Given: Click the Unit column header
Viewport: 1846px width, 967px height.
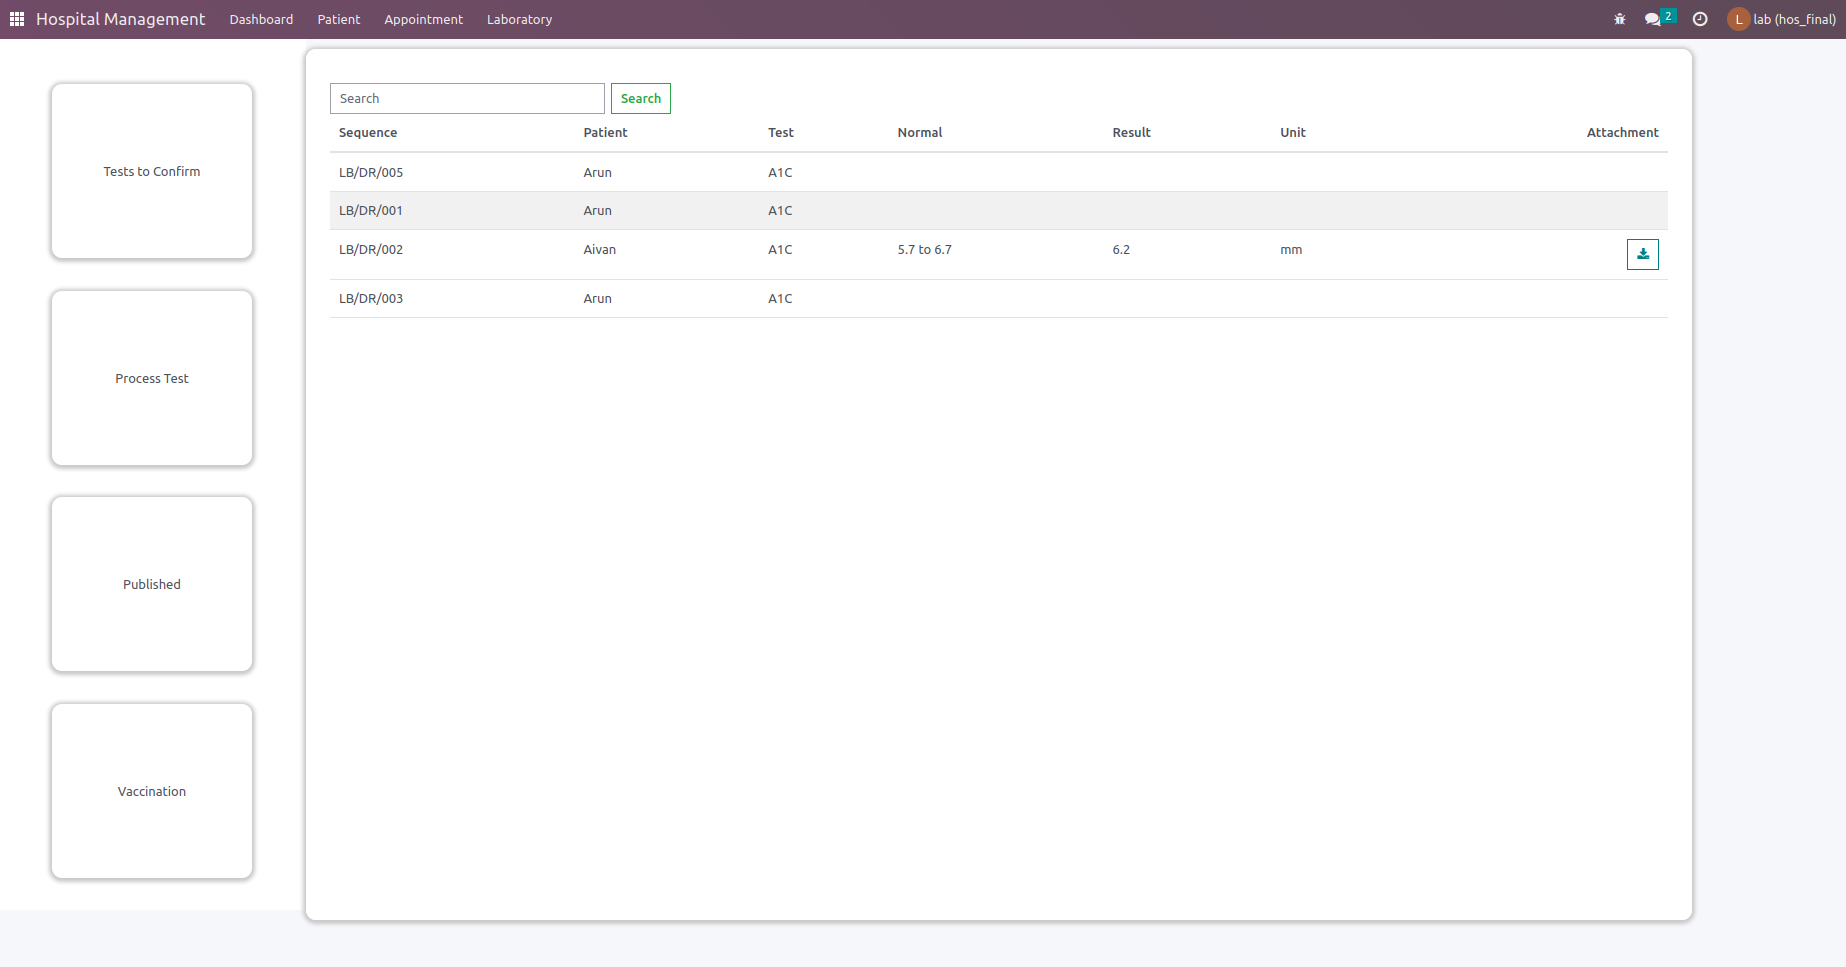Looking at the screenshot, I should tap(1293, 132).
